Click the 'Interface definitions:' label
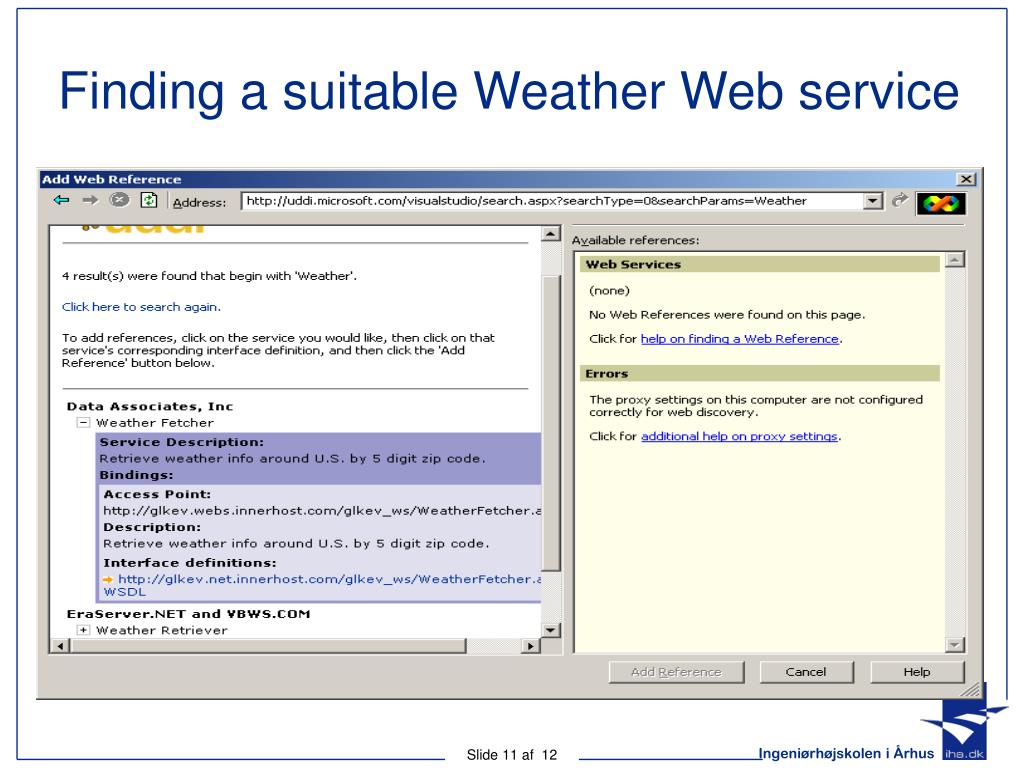Screen dimensions: 1024x768 pos(189,562)
